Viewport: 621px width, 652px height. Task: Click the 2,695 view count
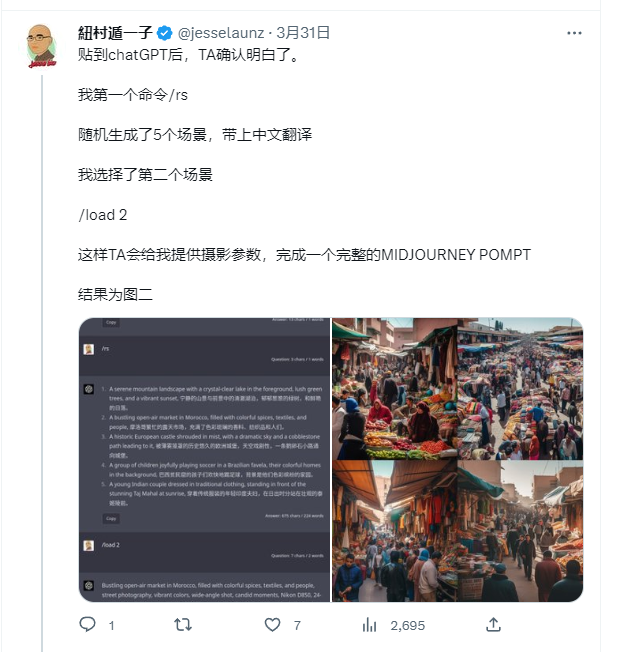coord(408,625)
